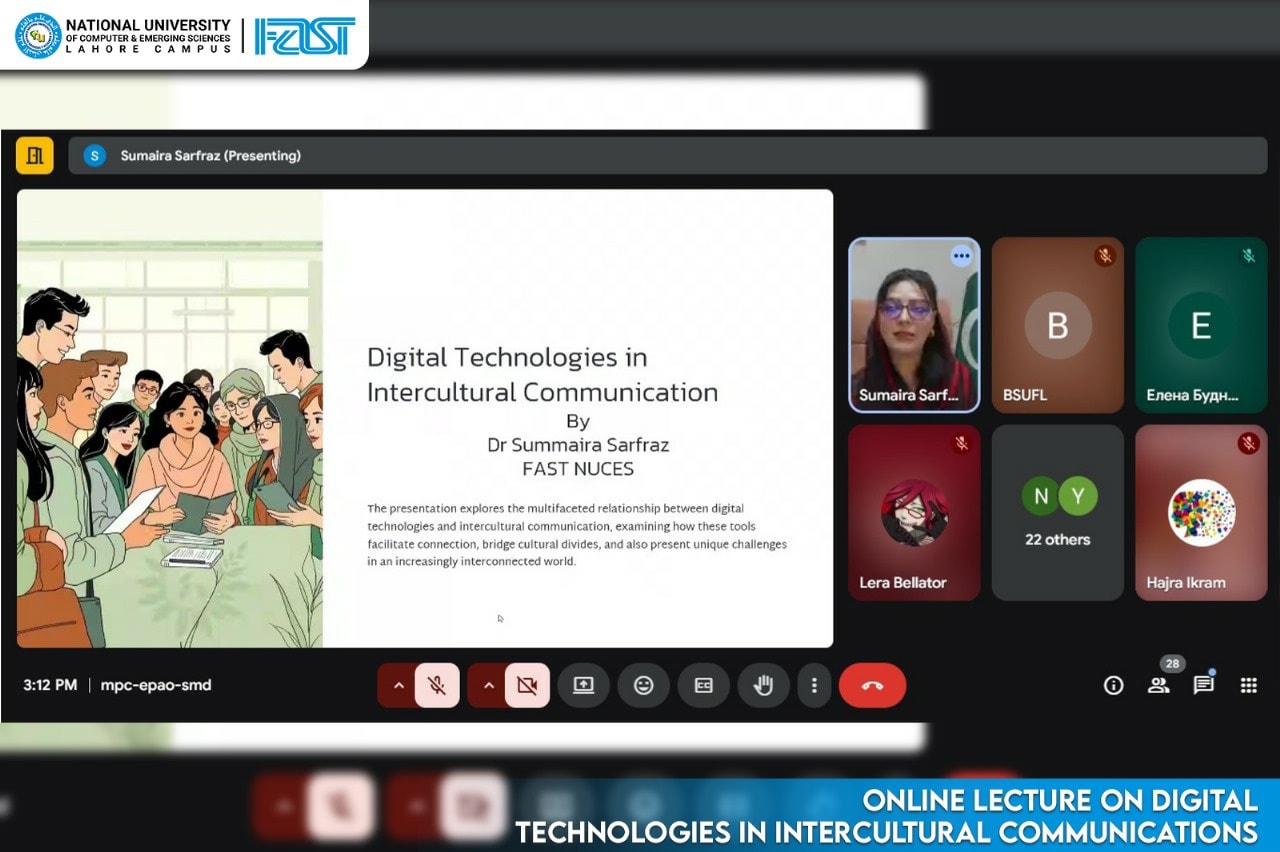Viewport: 1280px width, 852px height.
Task: Select the Lera Bellator participant tile
Action: [x=914, y=513]
